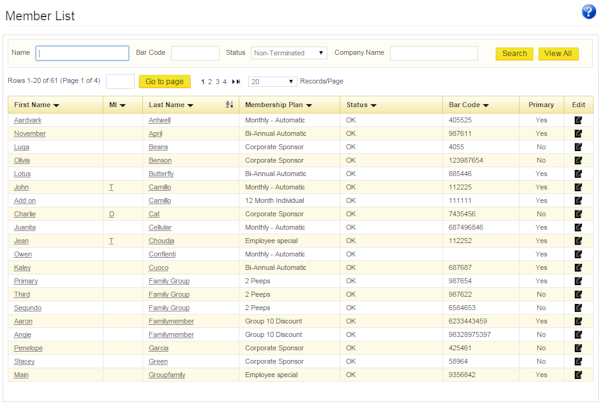The image size is (600, 404).
Task: Click the Primary column header
Action: point(541,105)
